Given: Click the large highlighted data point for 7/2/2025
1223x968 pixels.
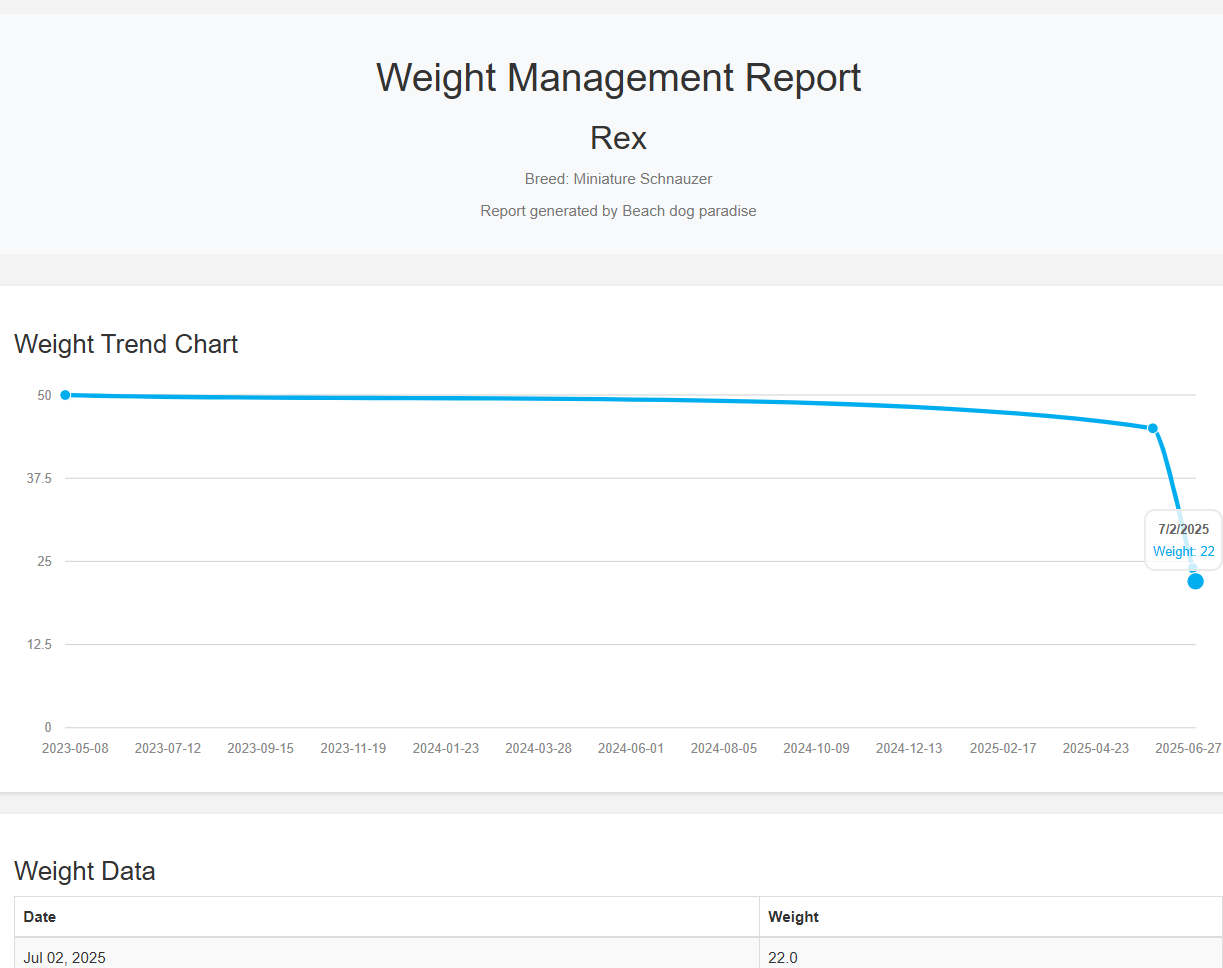Looking at the screenshot, I should (1195, 581).
